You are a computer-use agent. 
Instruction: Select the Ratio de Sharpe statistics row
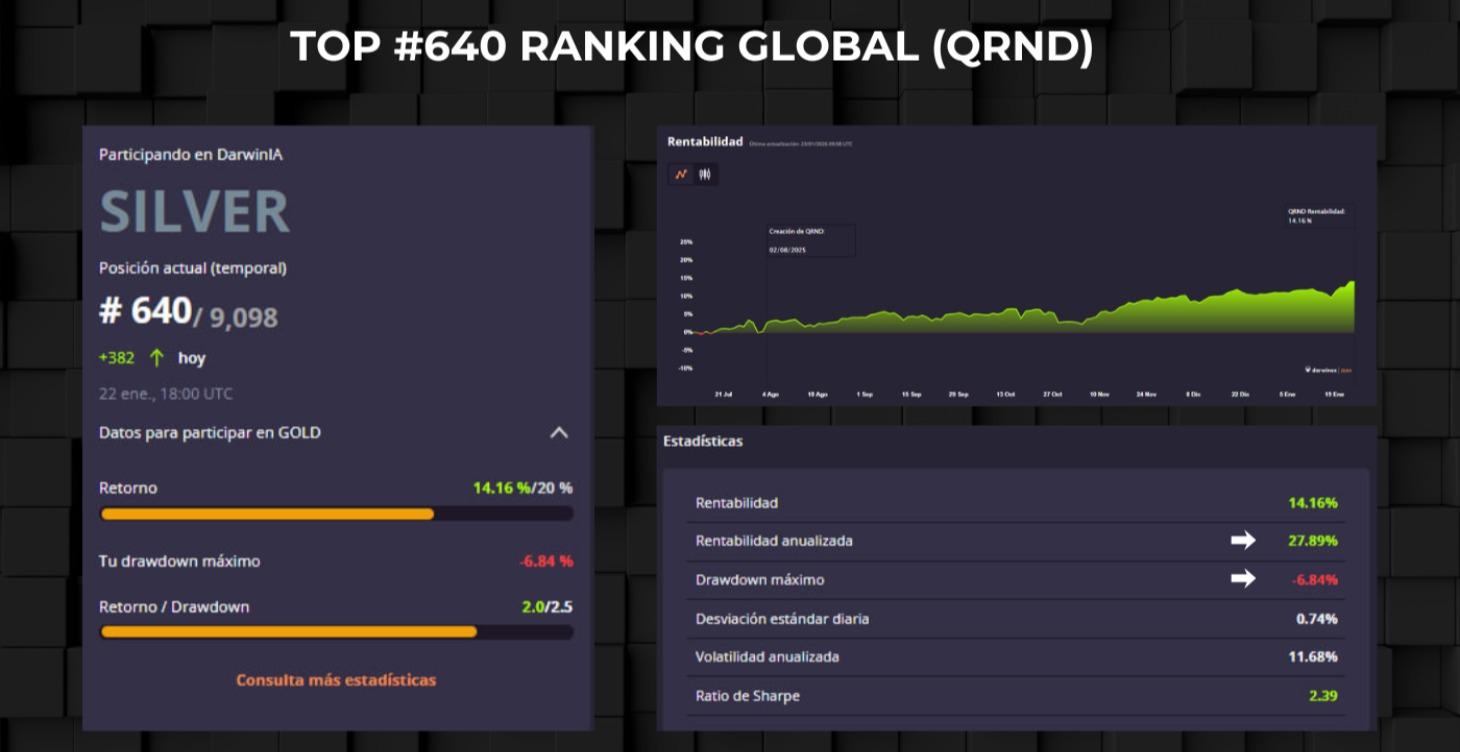point(1016,696)
